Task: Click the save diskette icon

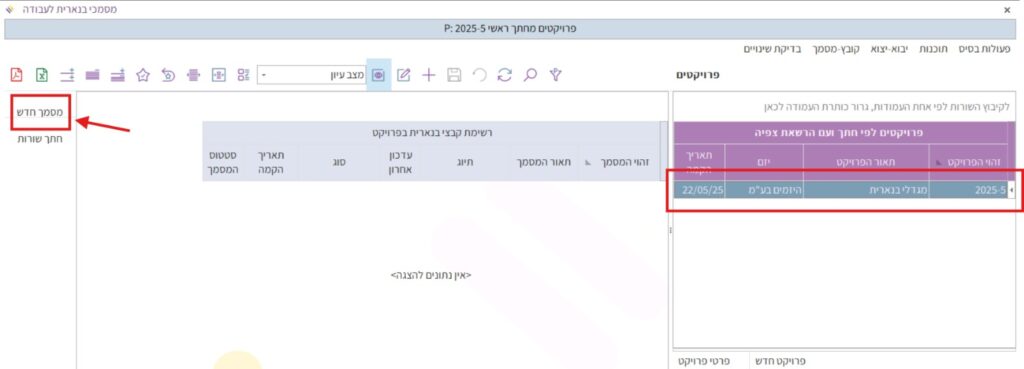Action: (x=454, y=75)
